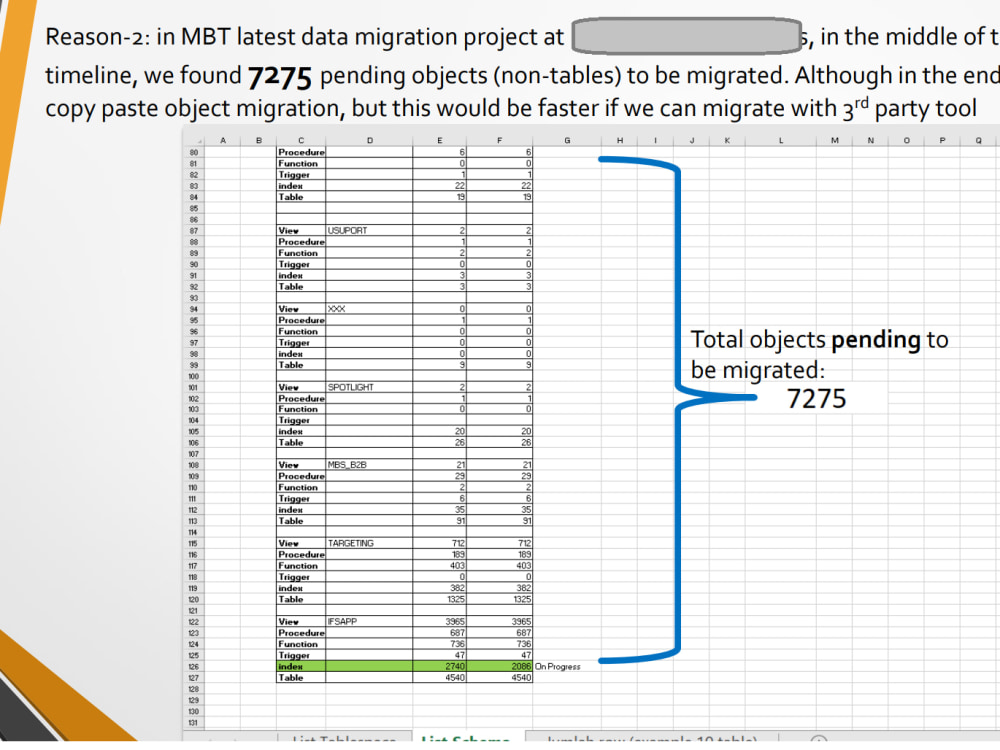Select column C header

301,140
